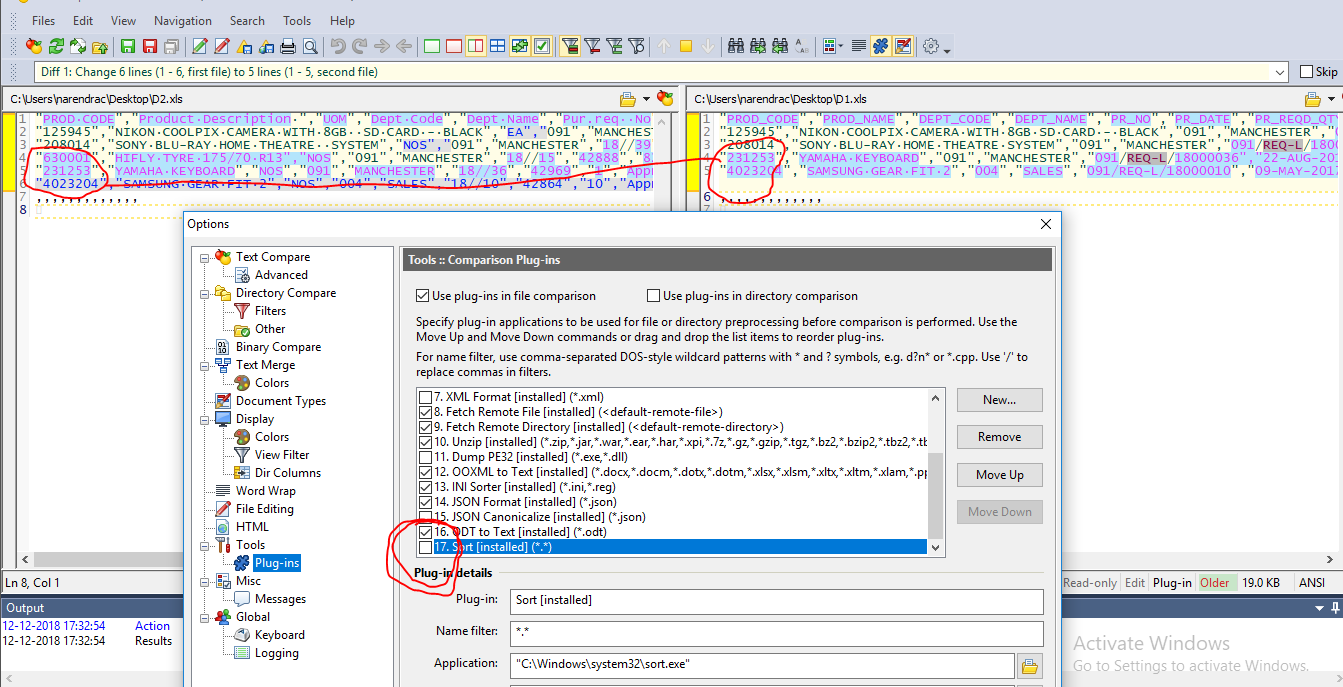Screen dimensions: 1343x687
Task: Select Keyboard in the options tree
Action: pos(280,635)
